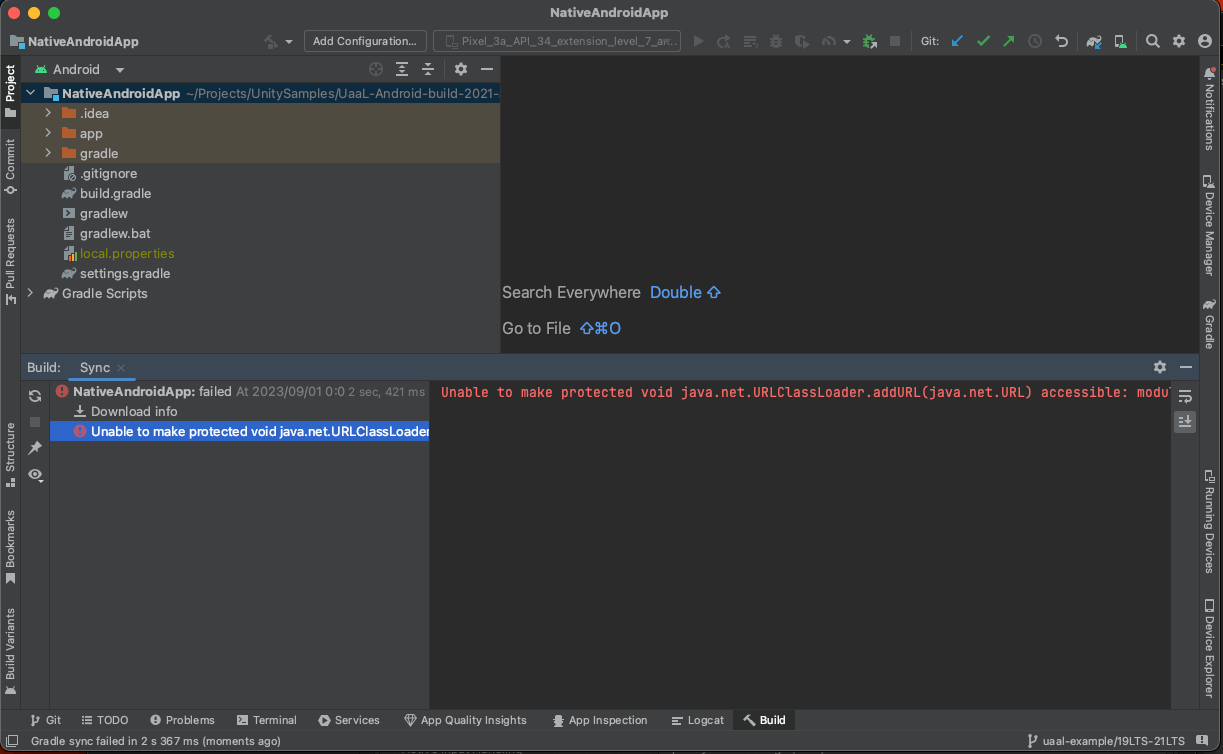This screenshot has width=1223, height=754.
Task: Click Git Commit green checkmark
Action: [983, 41]
